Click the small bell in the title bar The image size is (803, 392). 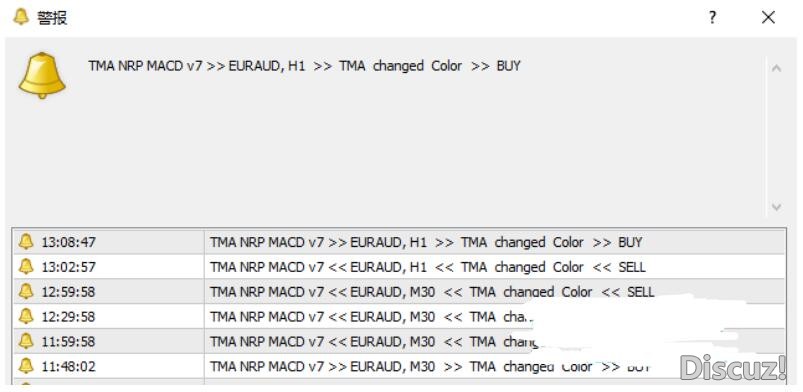click(21, 17)
